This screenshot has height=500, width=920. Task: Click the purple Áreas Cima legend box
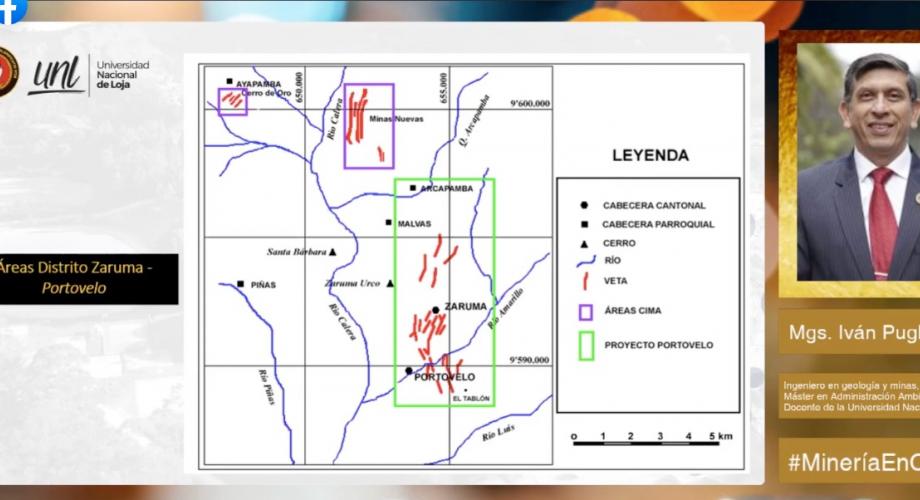(x=584, y=311)
